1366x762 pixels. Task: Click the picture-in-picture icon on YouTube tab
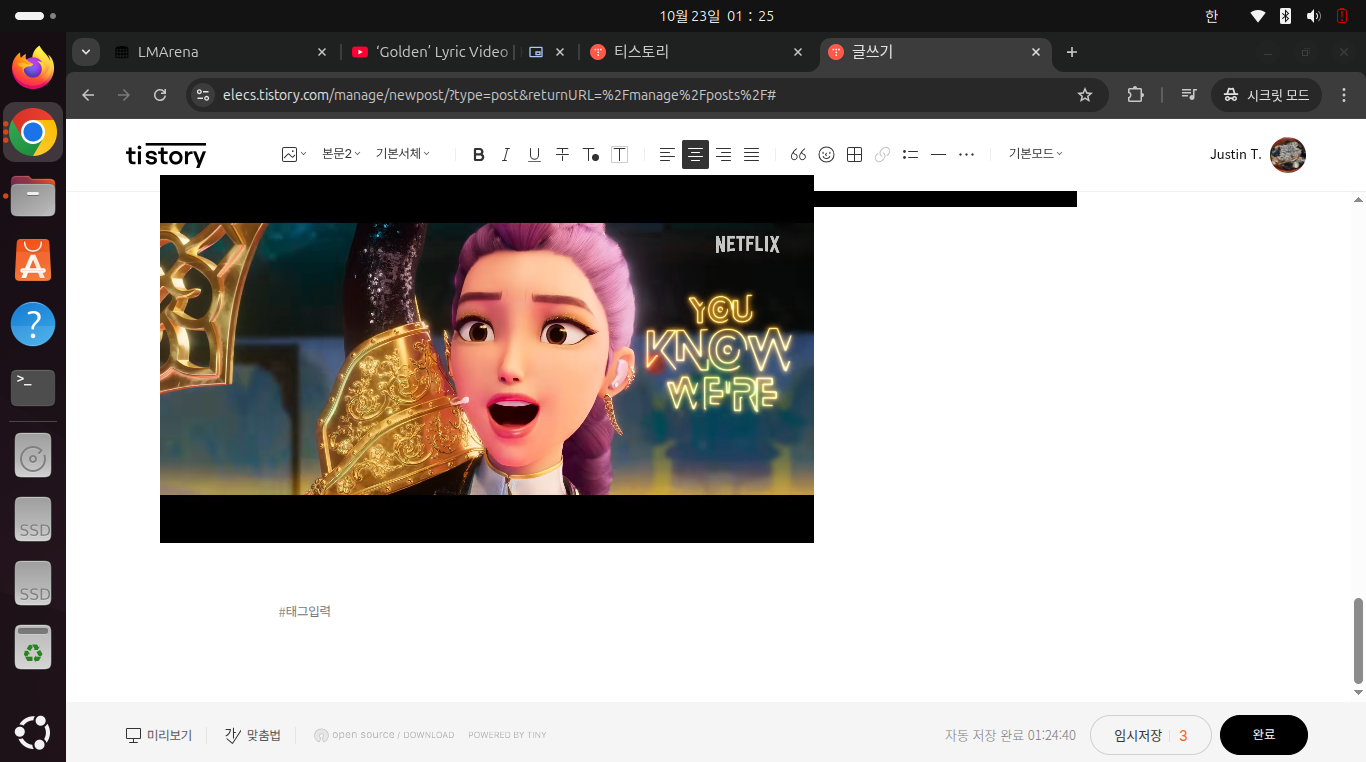coord(536,52)
